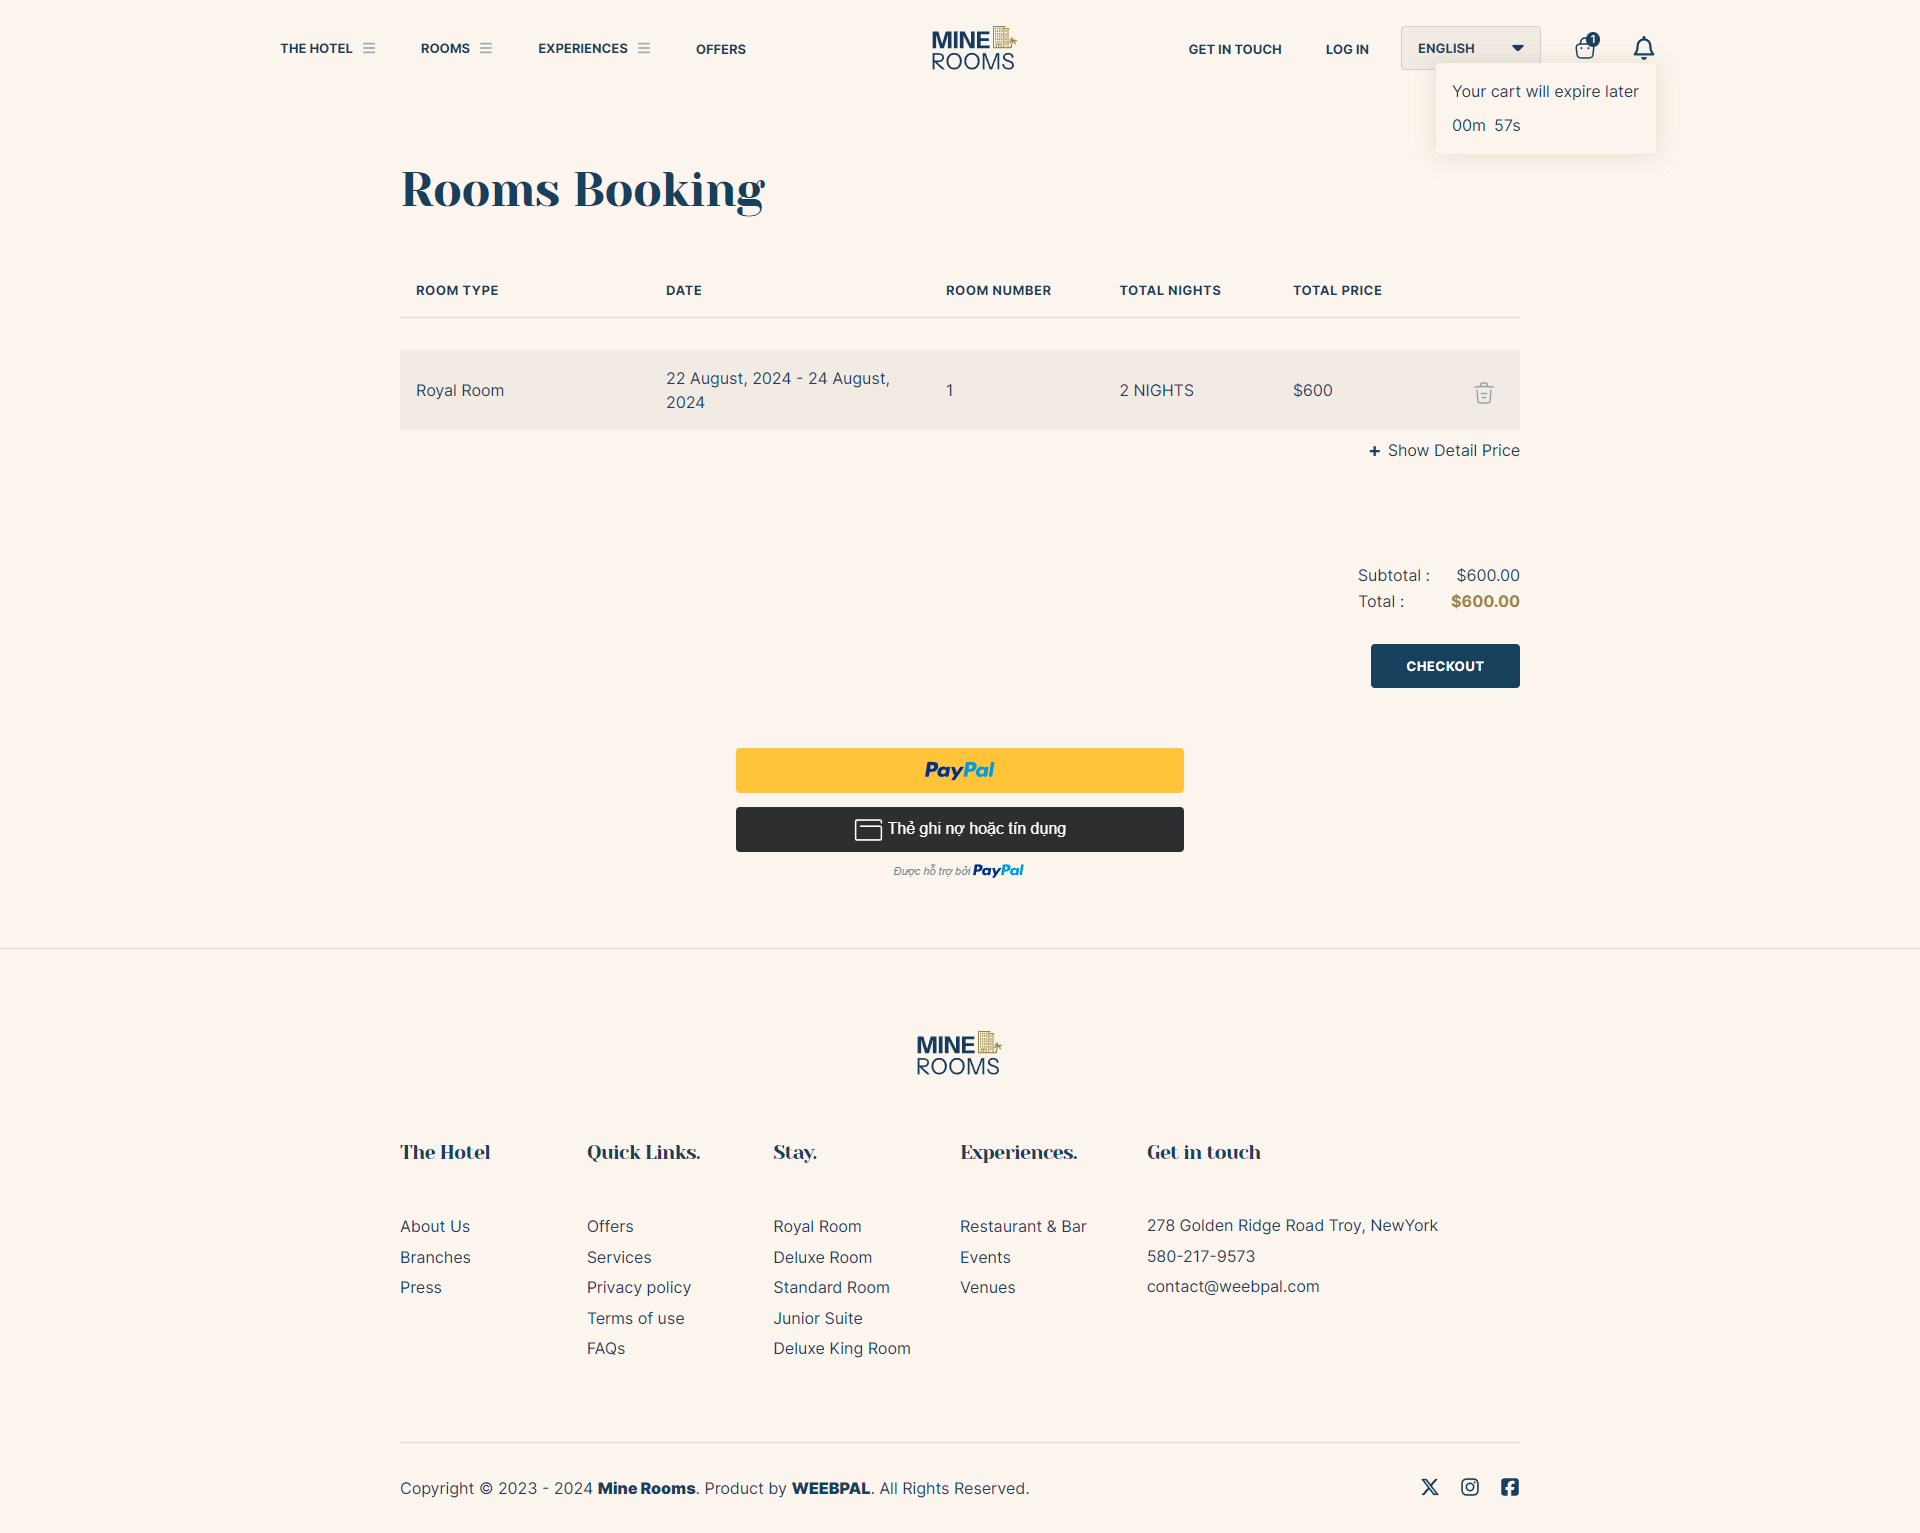Image resolution: width=1920 pixels, height=1533 pixels.
Task: Click the OFFERS menu tab
Action: point(719,48)
